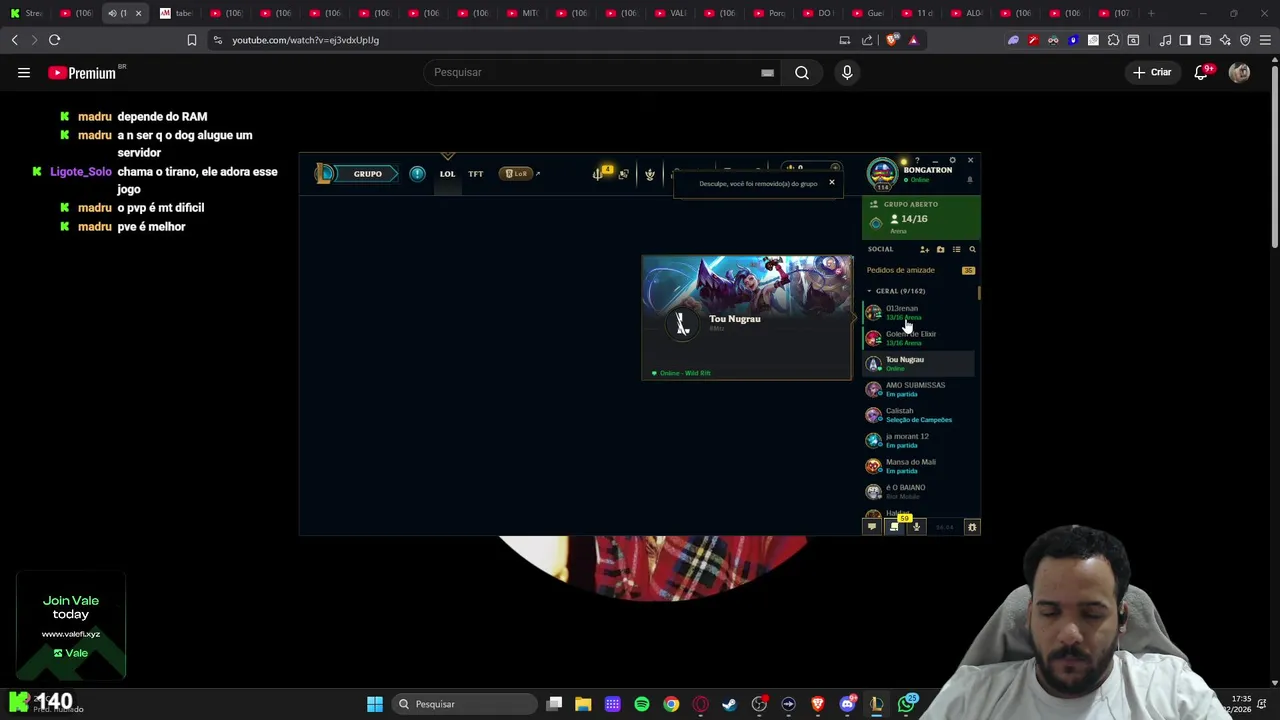Click the Criar button on YouTube
The width and height of the screenshot is (1280, 720).
click(1152, 72)
